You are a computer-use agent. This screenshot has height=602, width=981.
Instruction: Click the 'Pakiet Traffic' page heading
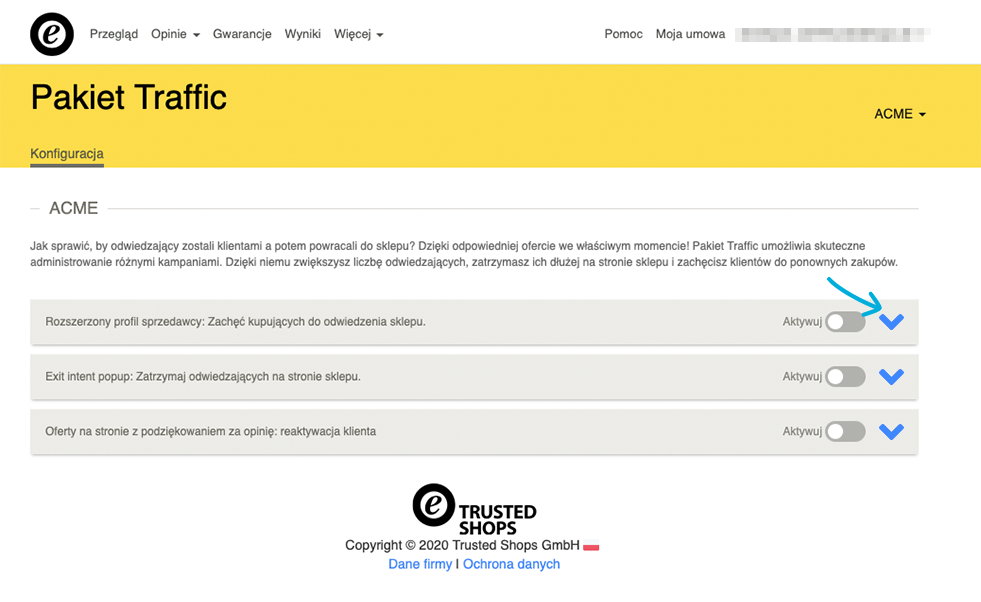coord(129,98)
